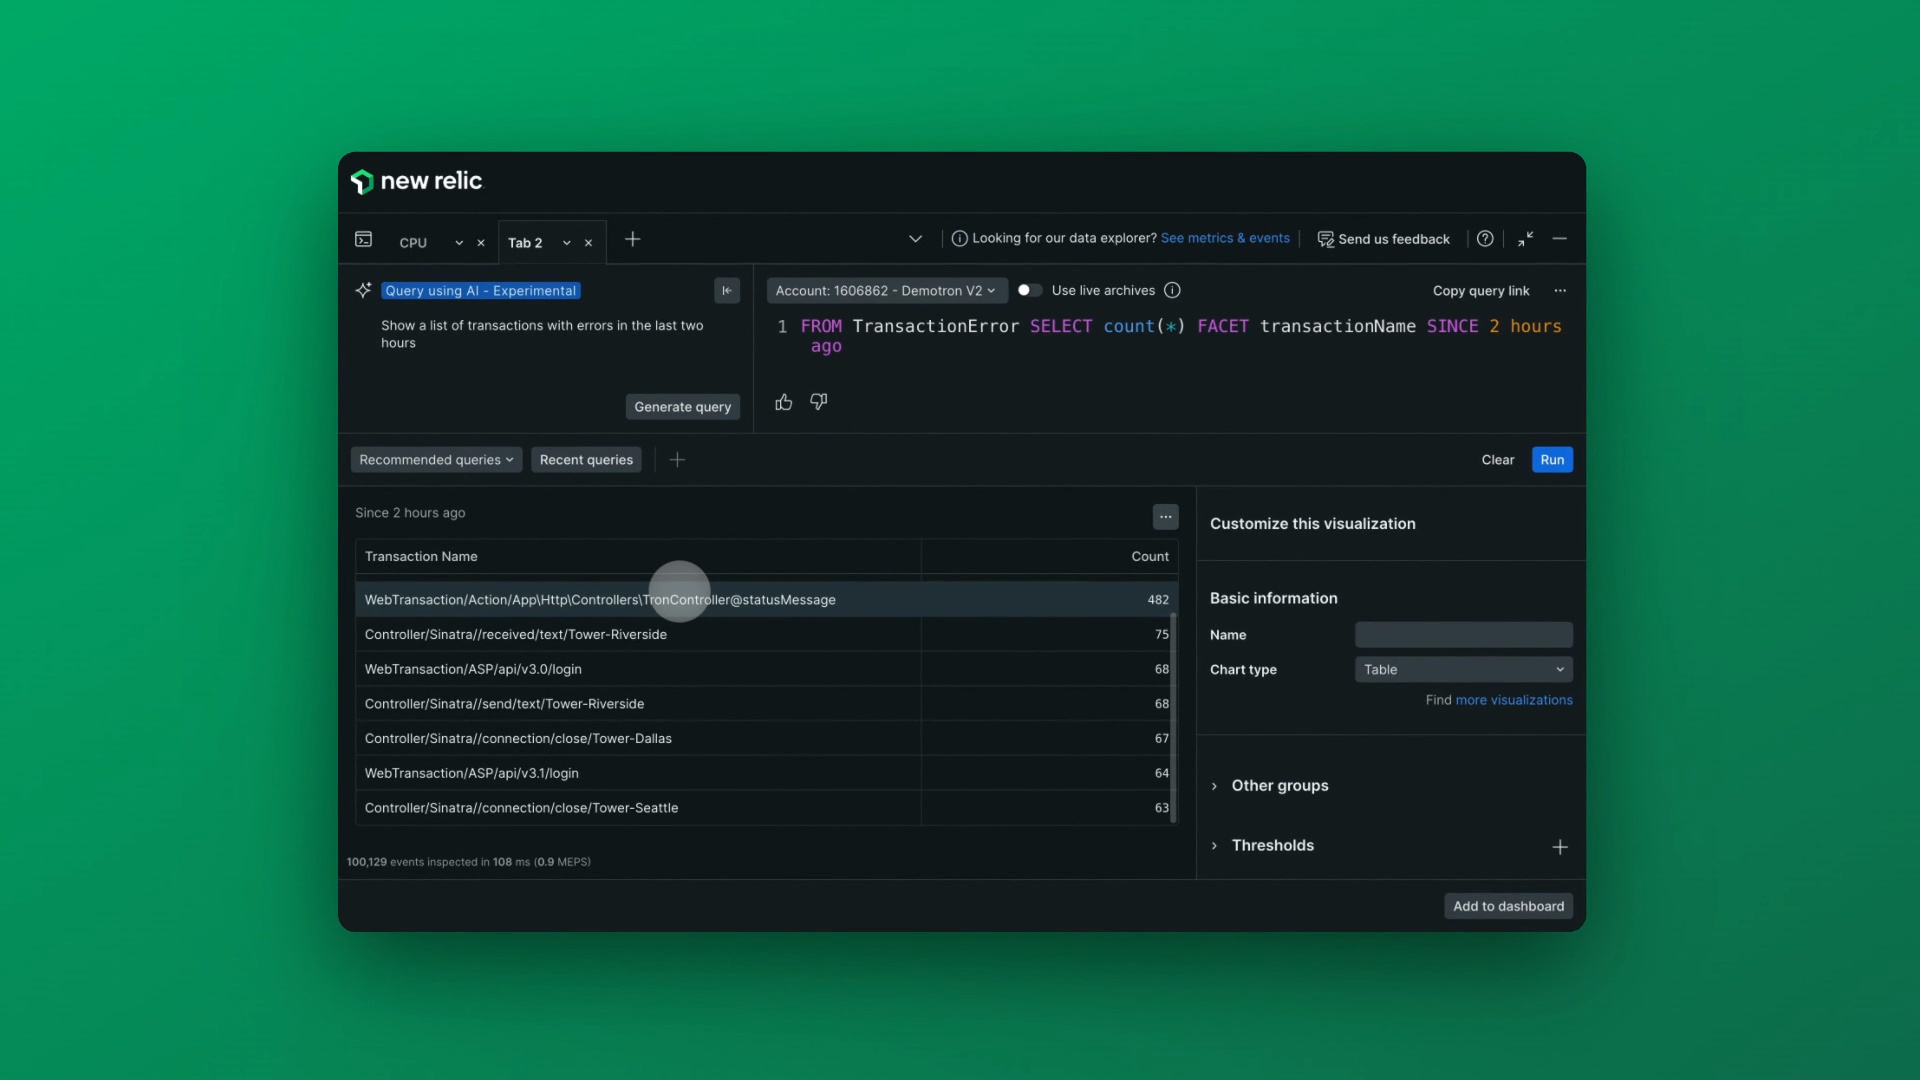Open query options ellipsis menu

(1560, 291)
